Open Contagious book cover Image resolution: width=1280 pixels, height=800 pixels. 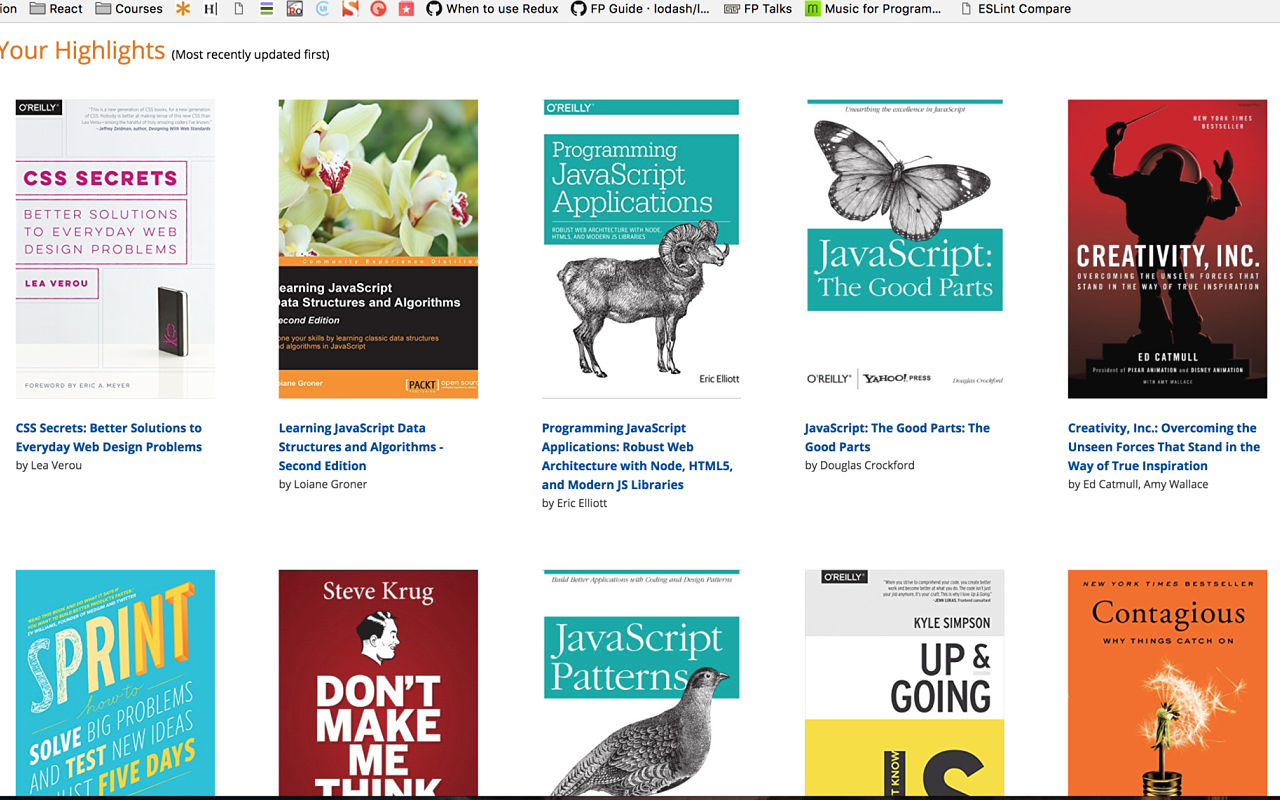tap(1167, 683)
